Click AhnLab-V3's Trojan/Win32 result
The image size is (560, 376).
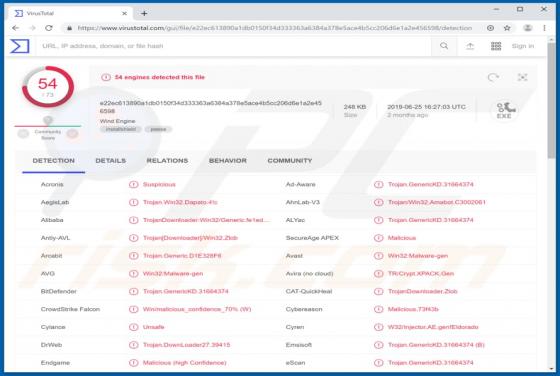(x=437, y=202)
